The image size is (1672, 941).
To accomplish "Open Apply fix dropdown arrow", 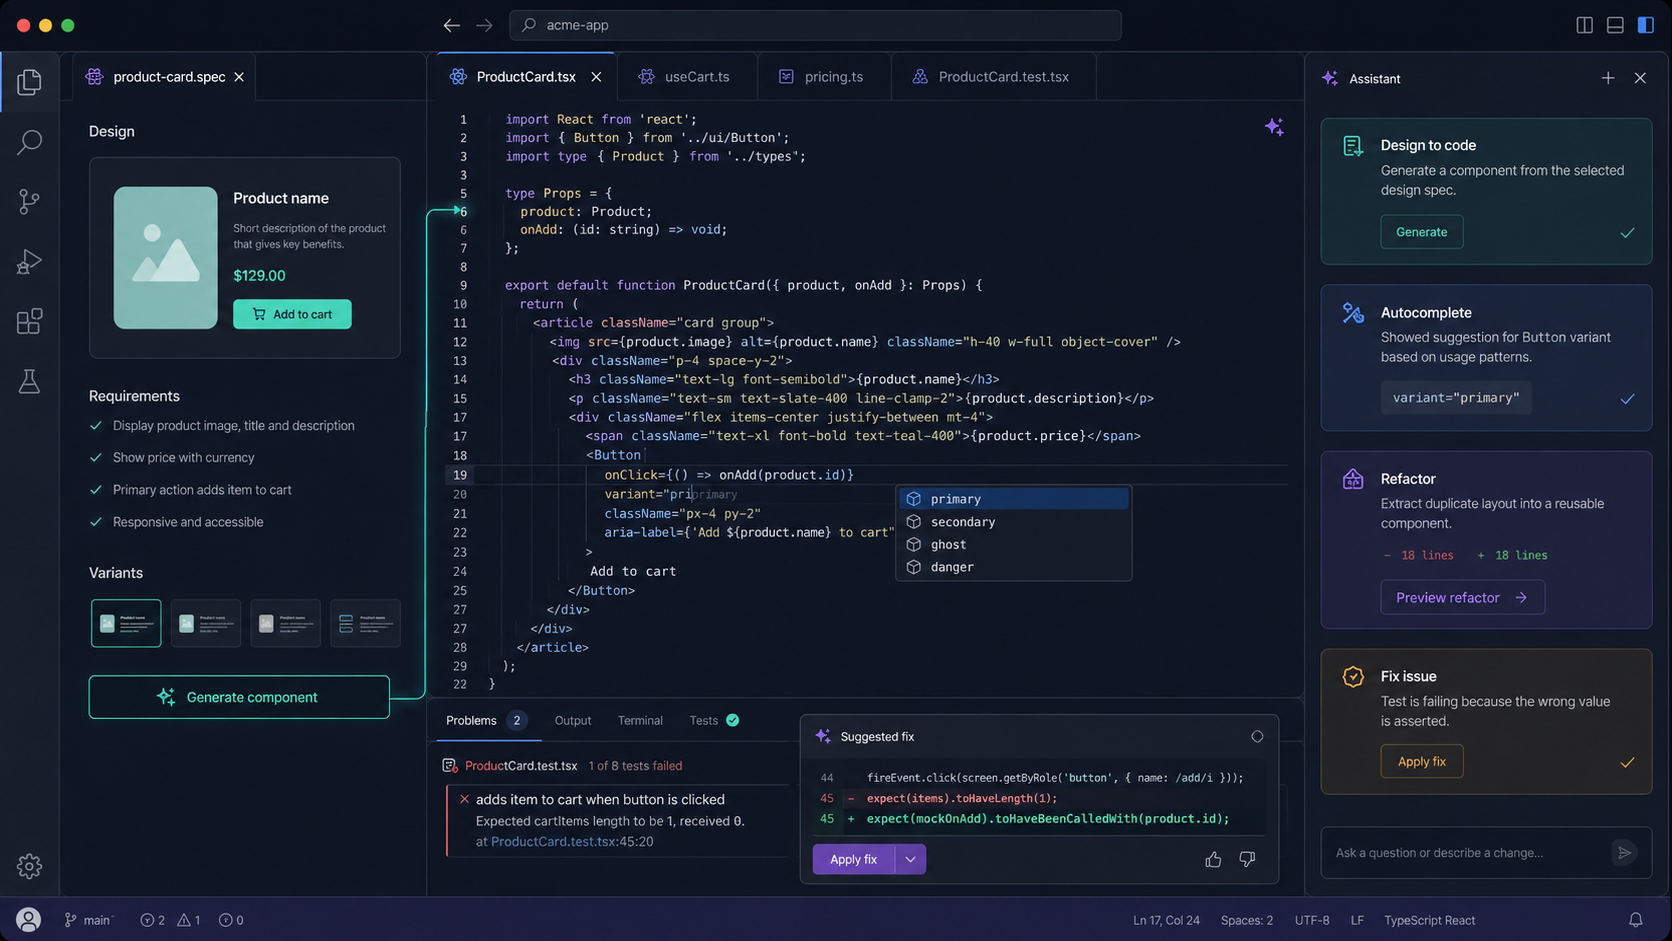I will click(910, 859).
